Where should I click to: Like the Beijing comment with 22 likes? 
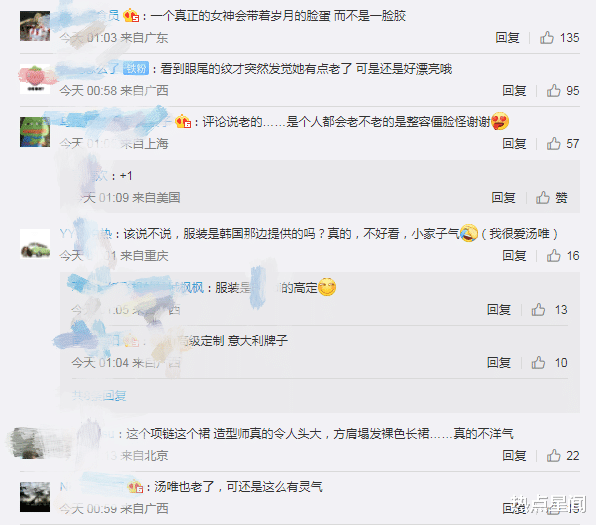click(553, 455)
